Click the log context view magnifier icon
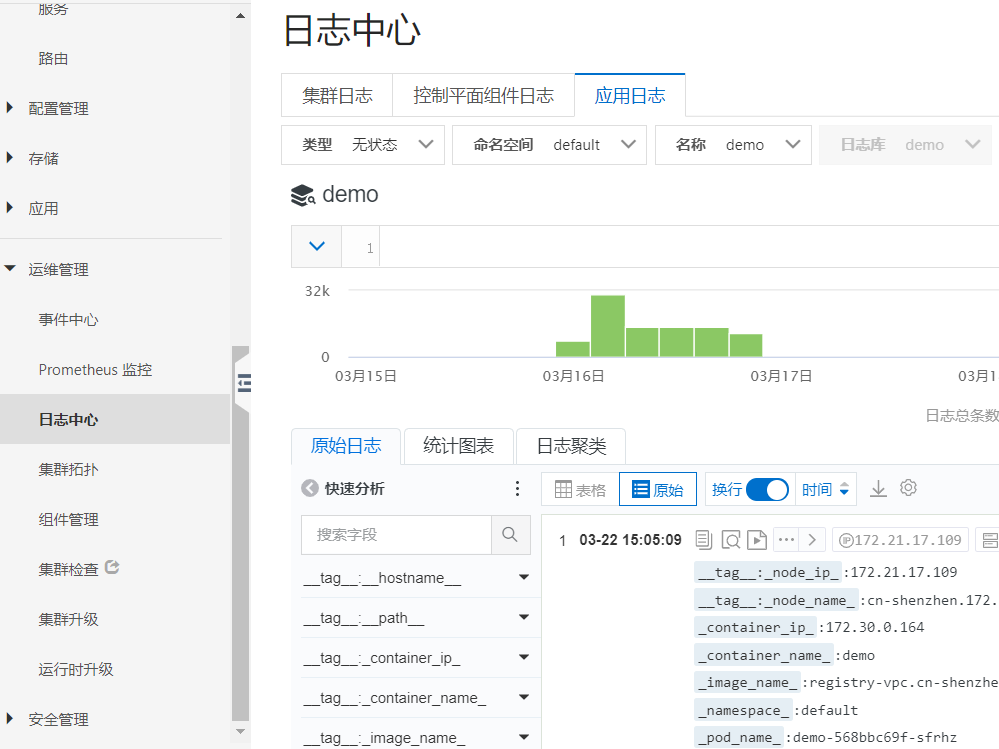The image size is (999, 749). point(731,540)
